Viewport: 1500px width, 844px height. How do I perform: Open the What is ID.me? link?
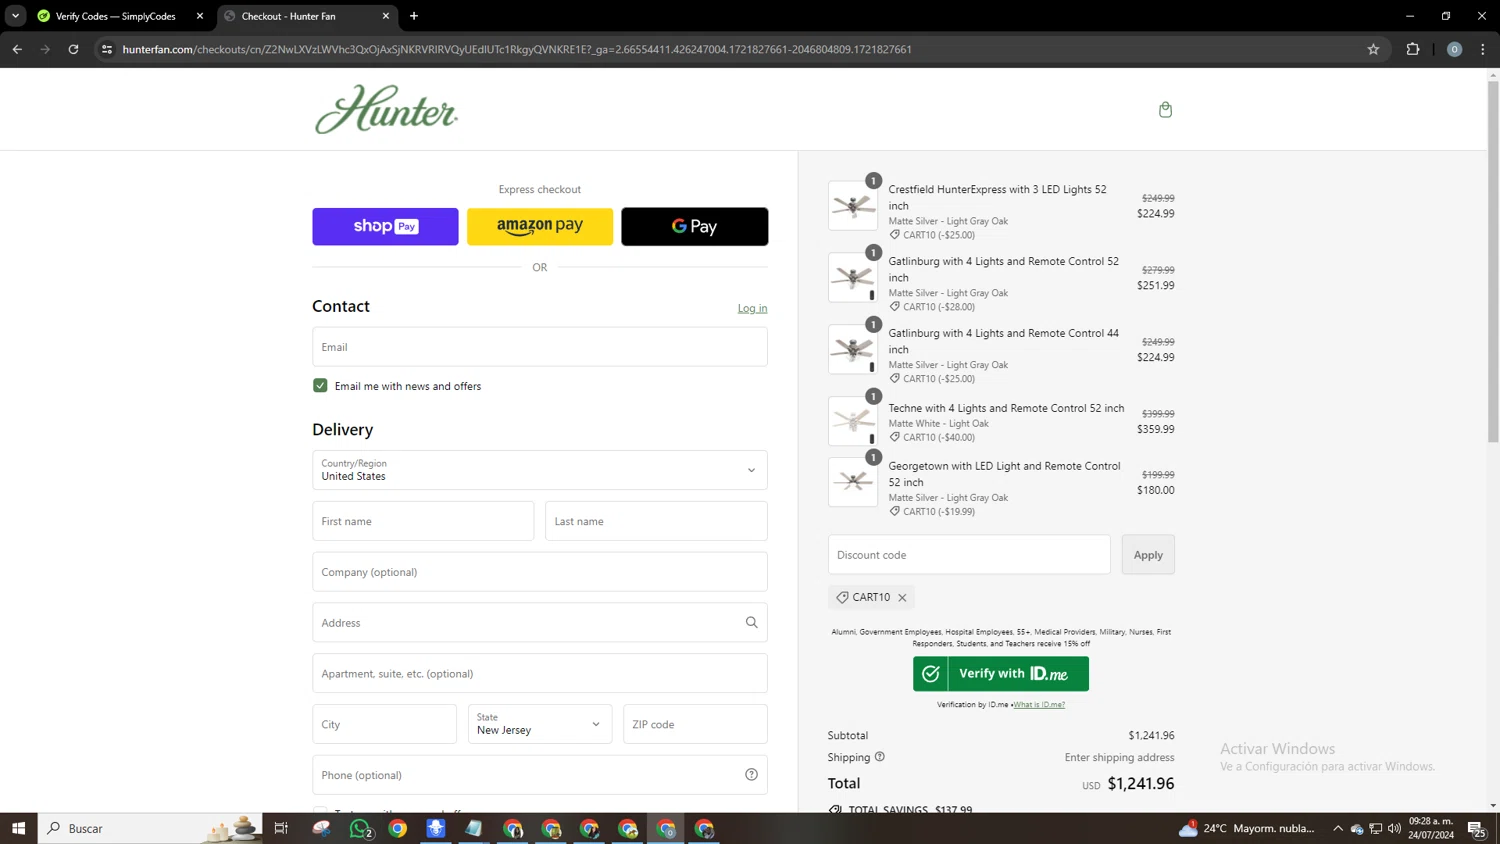click(x=1039, y=705)
